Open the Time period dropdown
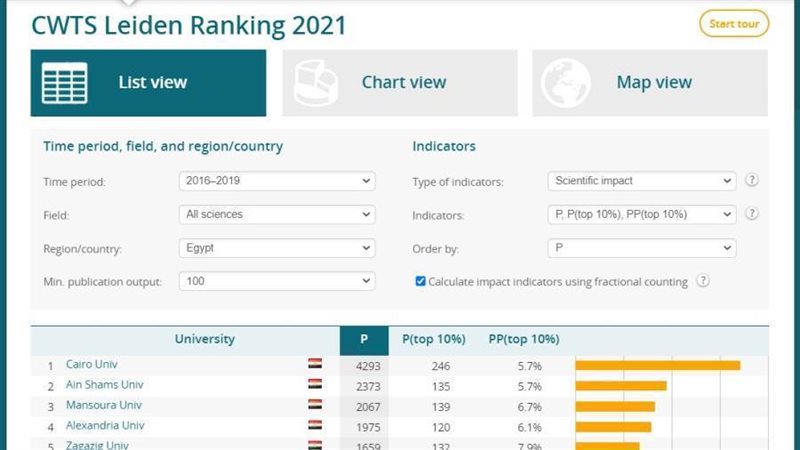The height and width of the screenshot is (450, 800). (277, 181)
